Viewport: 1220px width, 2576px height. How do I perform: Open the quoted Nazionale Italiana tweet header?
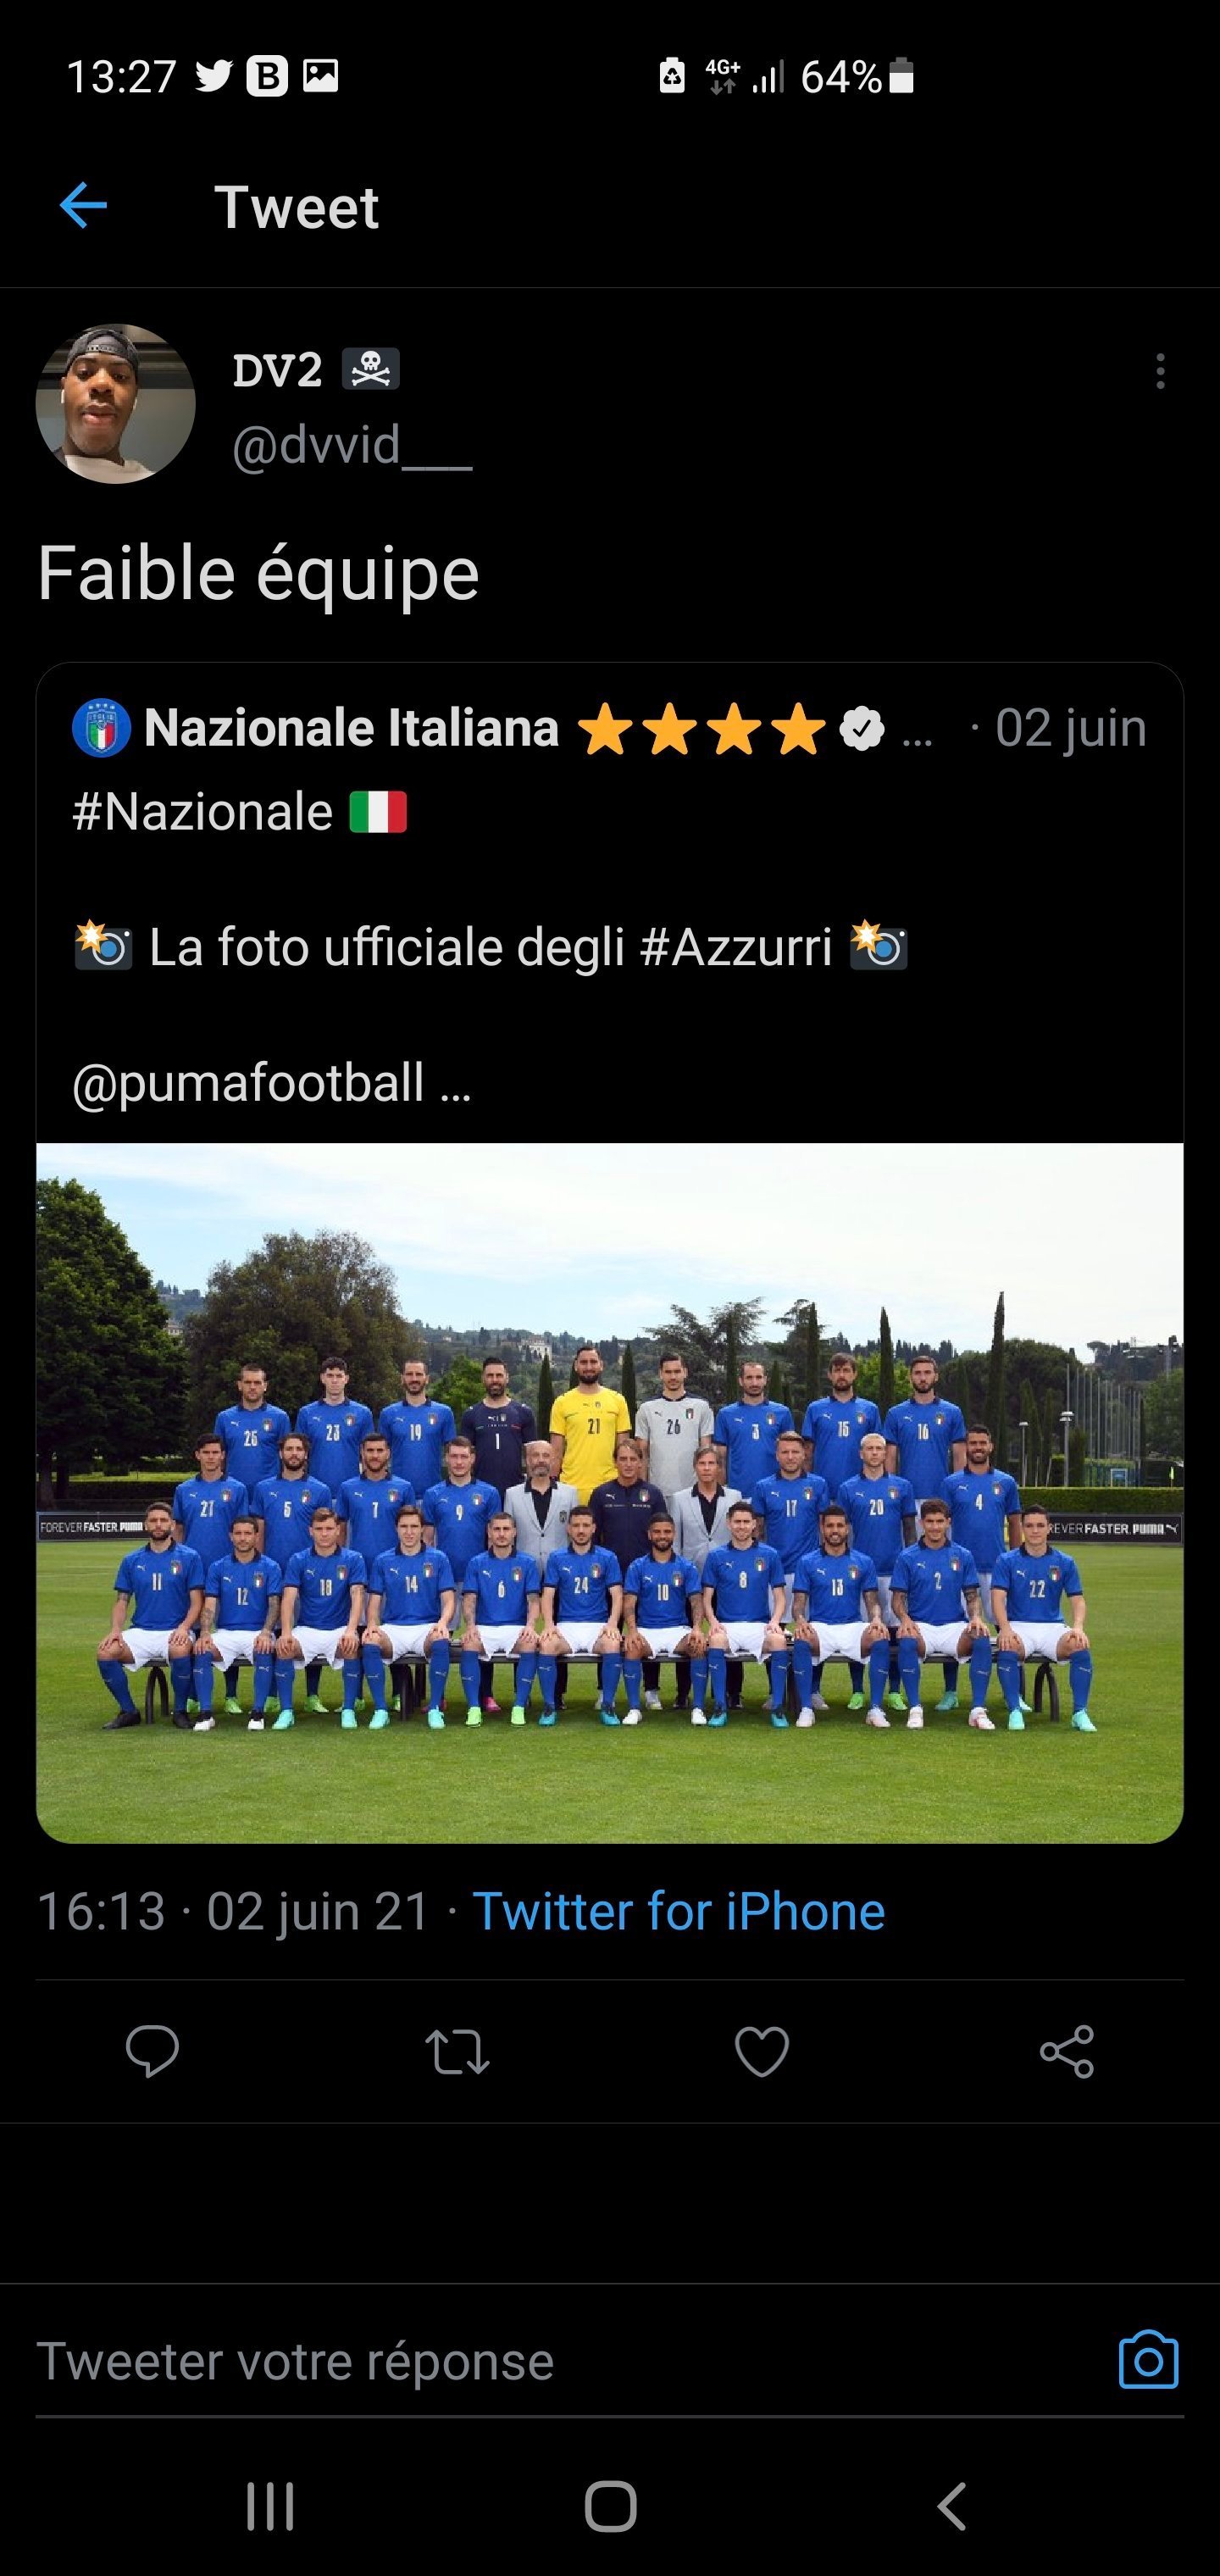pyautogui.click(x=609, y=728)
